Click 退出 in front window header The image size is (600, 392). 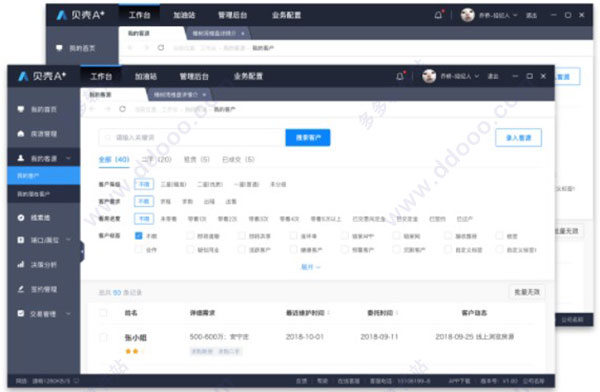click(493, 76)
